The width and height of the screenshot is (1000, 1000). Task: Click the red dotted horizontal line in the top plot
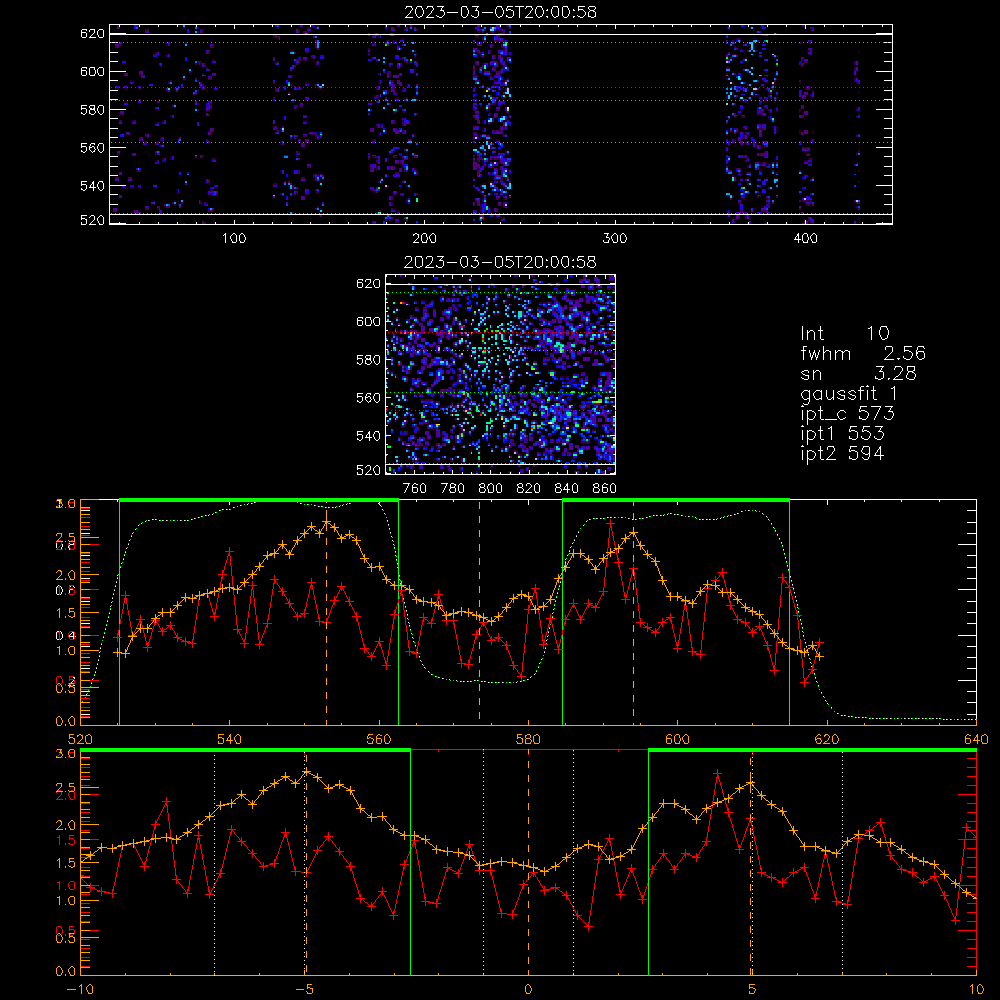(501, 87)
